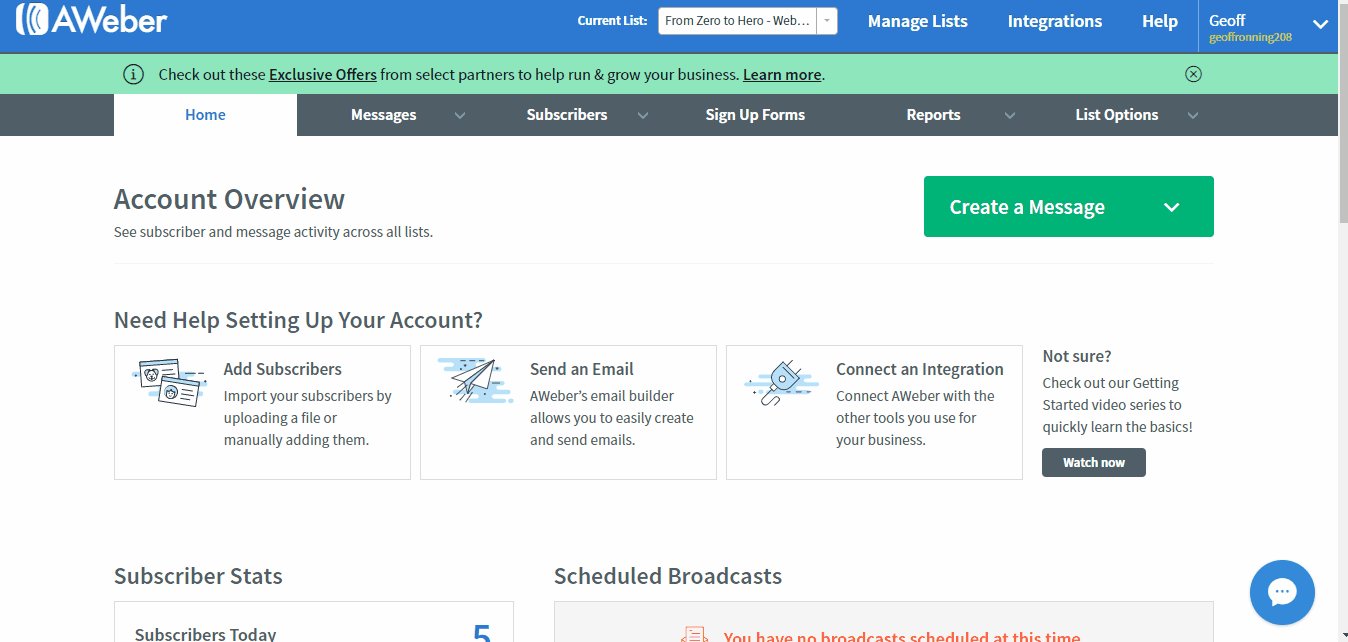Expand the Geoff account menu chevron
Screen dimensions: 1348x642
[x=1320, y=25]
